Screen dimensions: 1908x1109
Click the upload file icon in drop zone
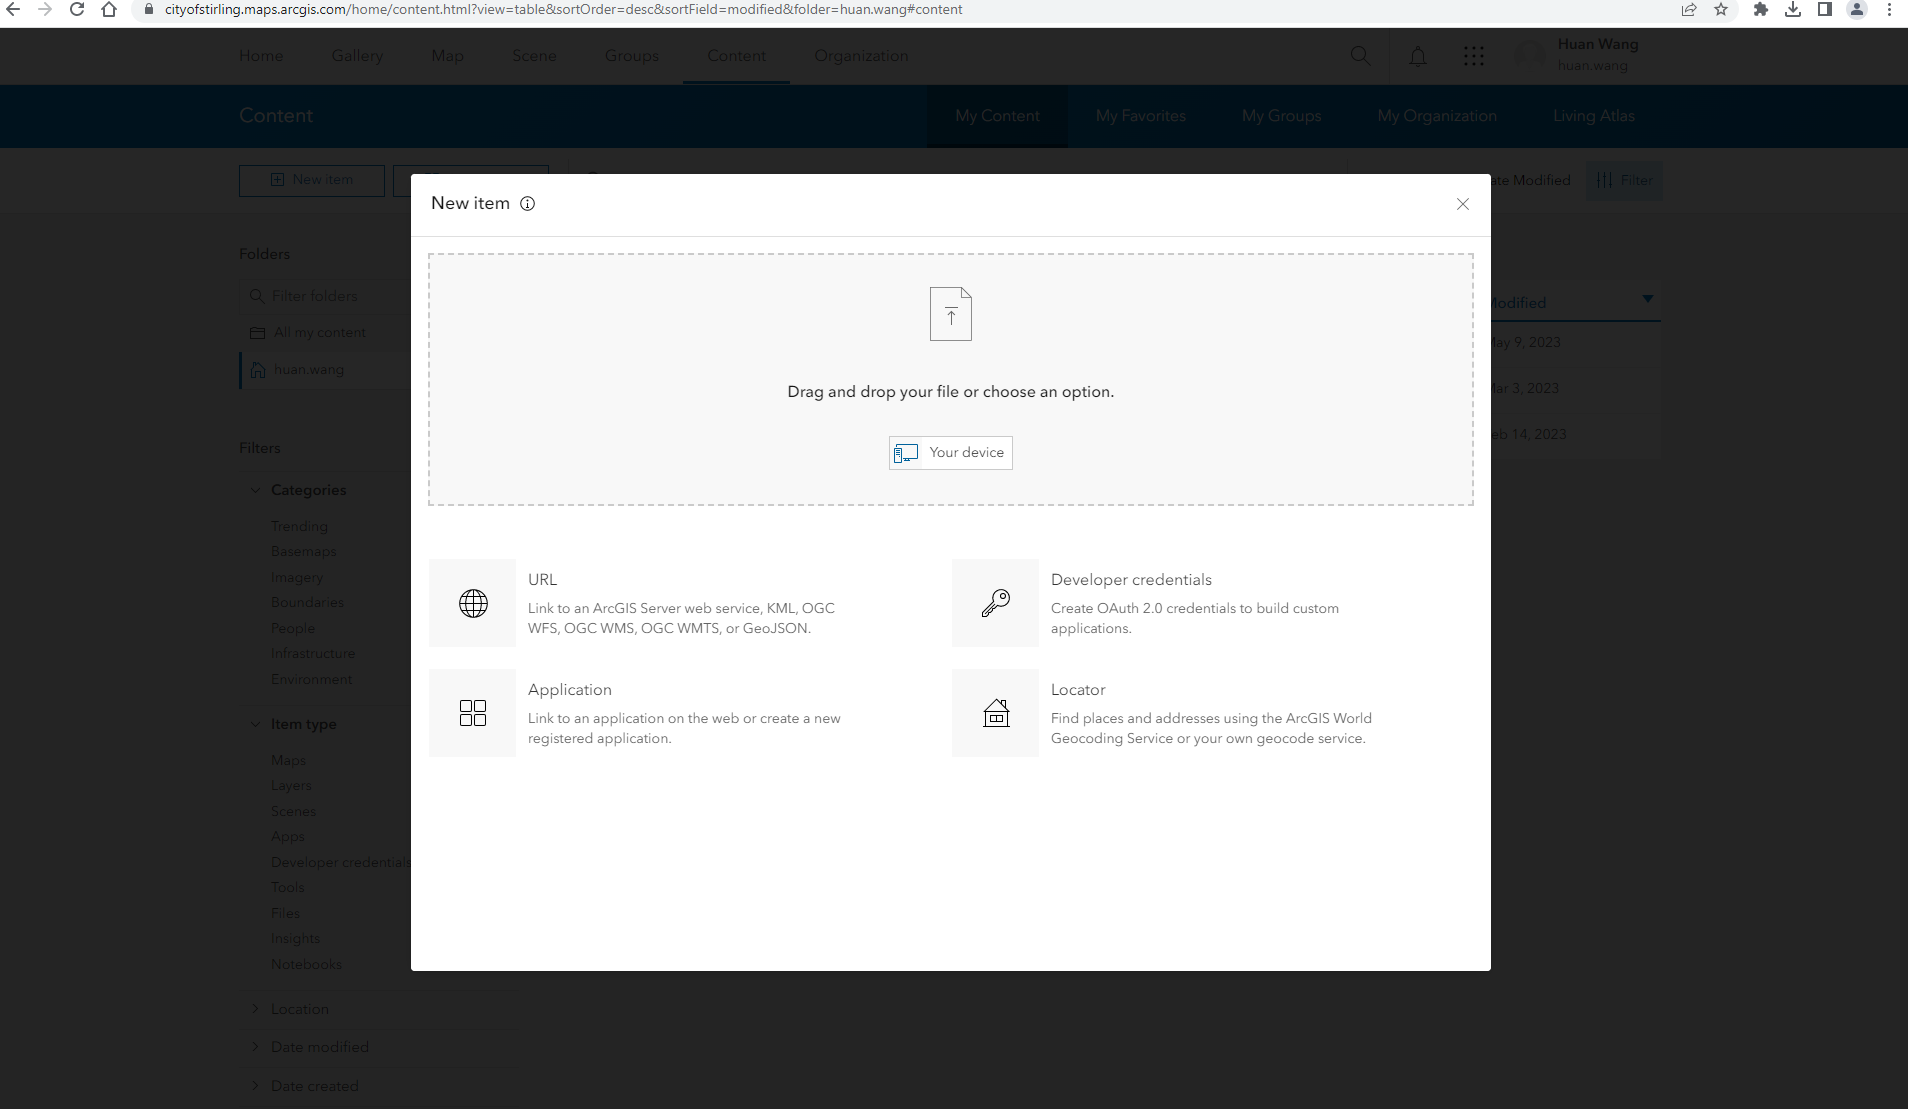(x=951, y=314)
